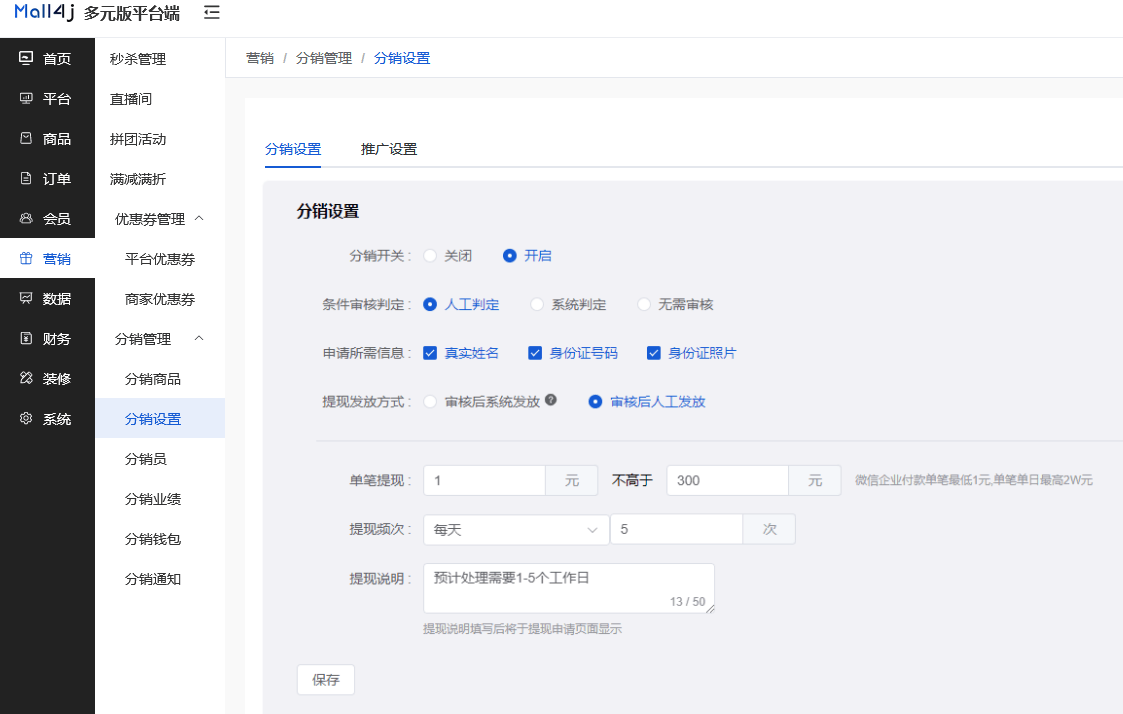Click the 不高于 label
This screenshot has width=1123, height=714.
(x=632, y=480)
